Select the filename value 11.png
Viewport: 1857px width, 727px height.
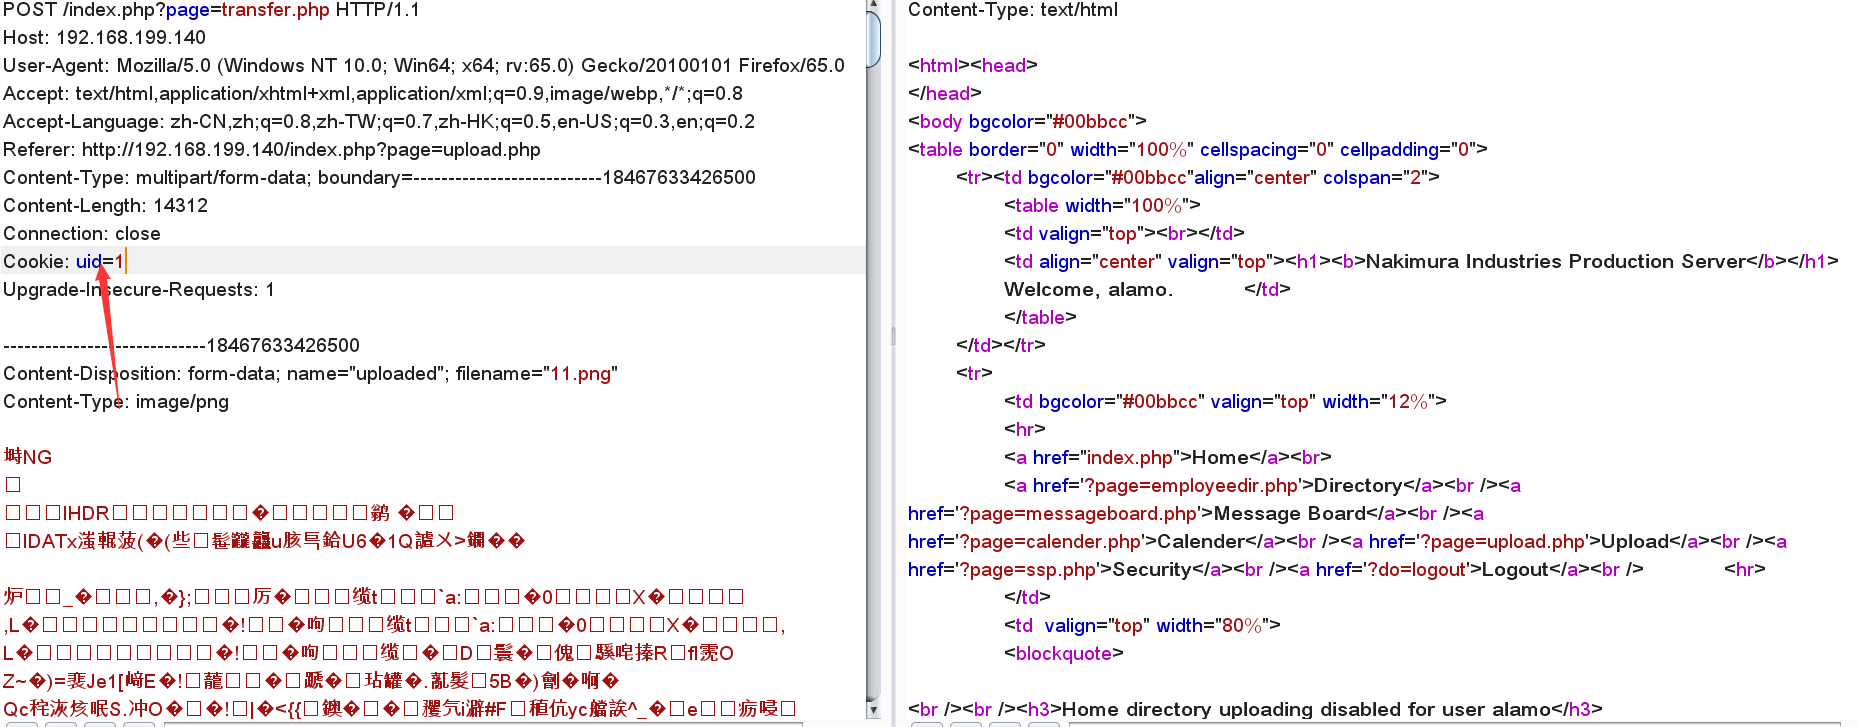(x=580, y=374)
